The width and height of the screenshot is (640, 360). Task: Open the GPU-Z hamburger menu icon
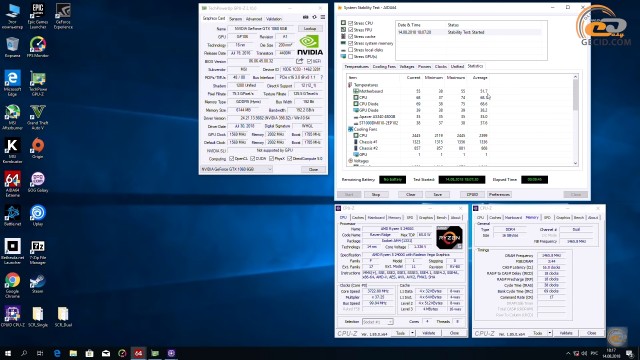323,17
